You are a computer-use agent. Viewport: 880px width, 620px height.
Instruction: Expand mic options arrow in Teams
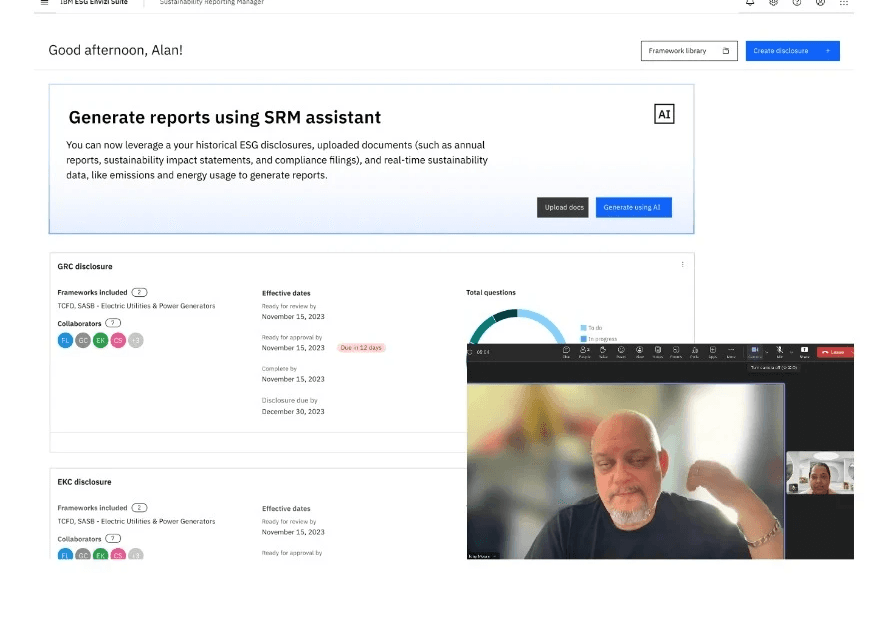tap(791, 352)
